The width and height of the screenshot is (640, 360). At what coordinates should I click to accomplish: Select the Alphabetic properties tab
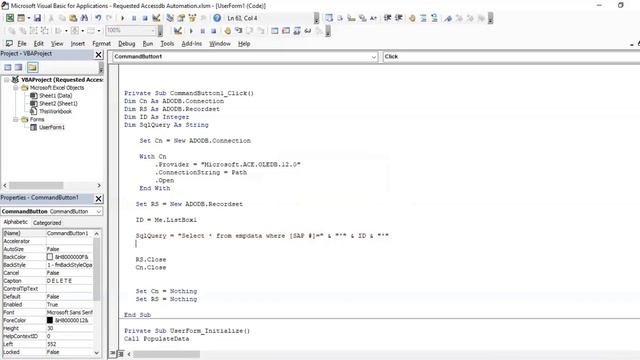tap(16, 222)
